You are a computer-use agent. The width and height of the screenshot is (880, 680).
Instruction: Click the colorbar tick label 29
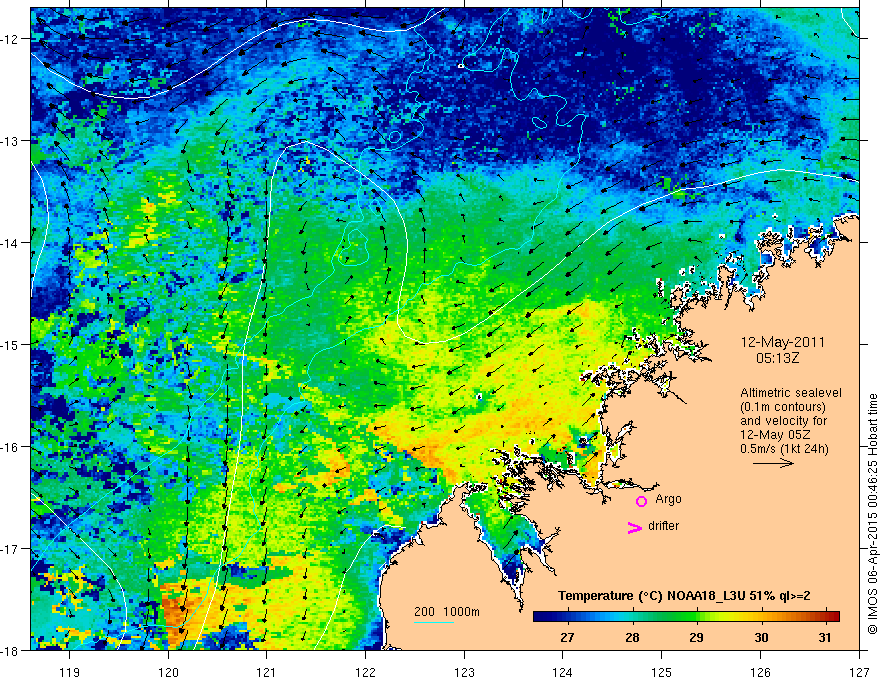[x=696, y=637]
